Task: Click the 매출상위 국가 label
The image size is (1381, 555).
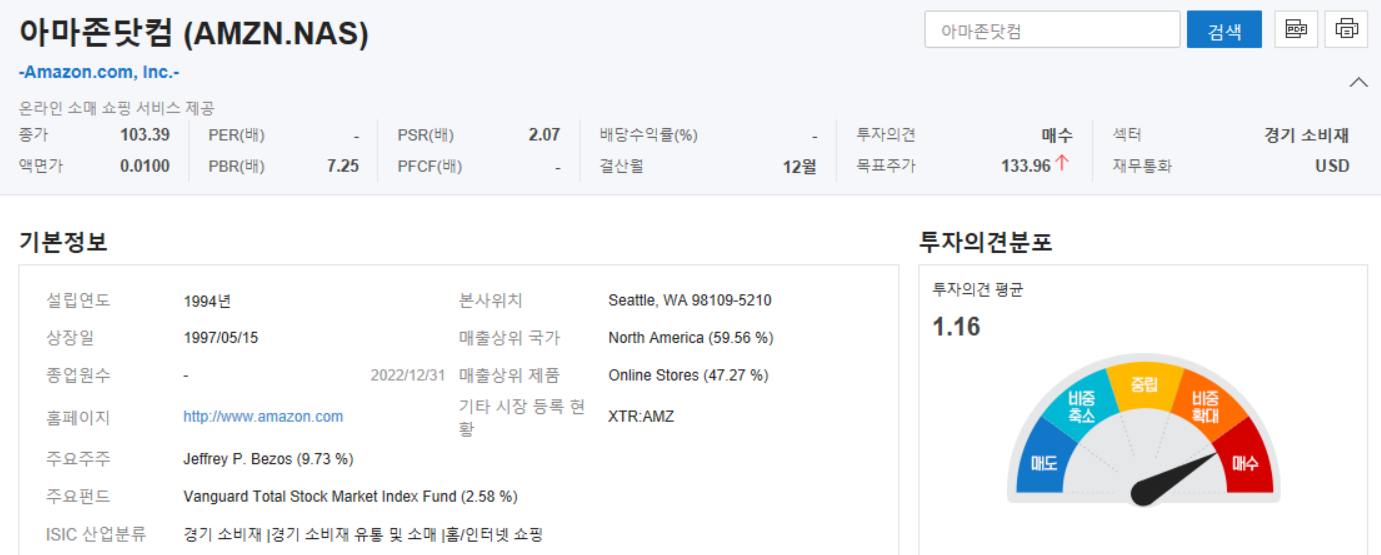Action: pos(509,338)
